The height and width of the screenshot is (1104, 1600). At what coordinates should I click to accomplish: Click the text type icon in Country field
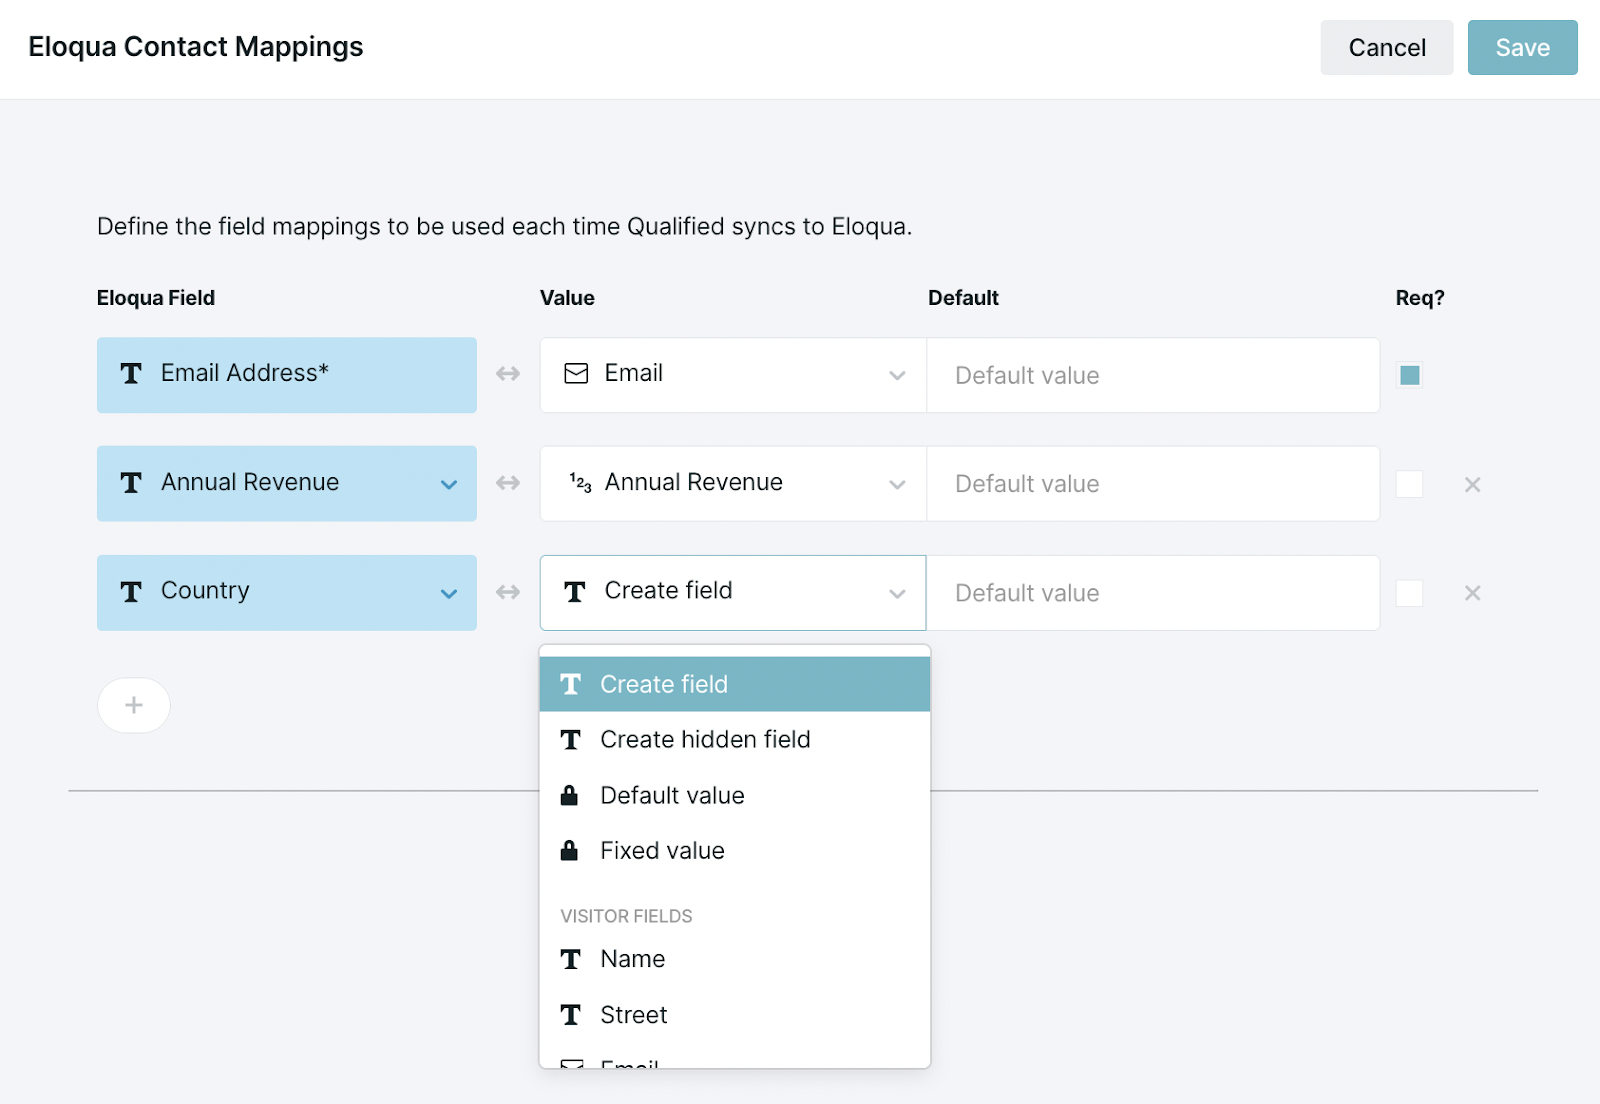[131, 592]
